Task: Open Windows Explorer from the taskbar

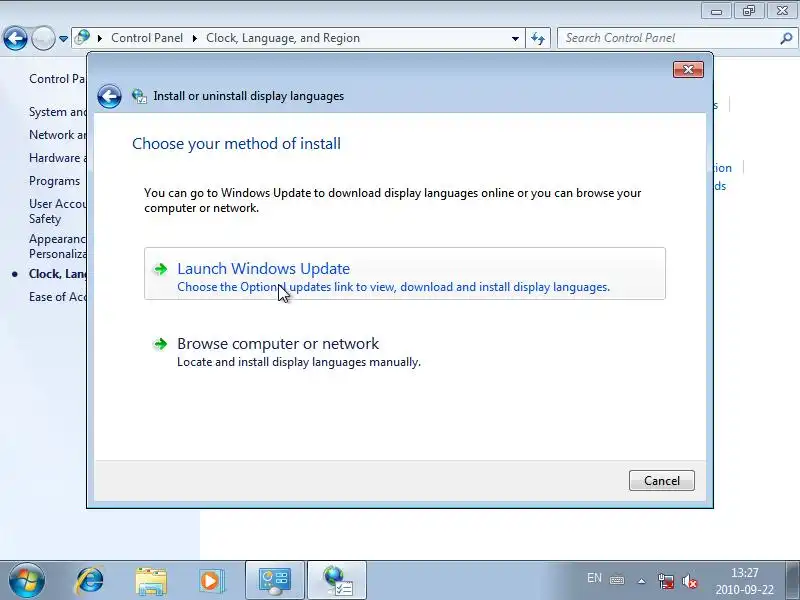Action: pyautogui.click(x=151, y=581)
